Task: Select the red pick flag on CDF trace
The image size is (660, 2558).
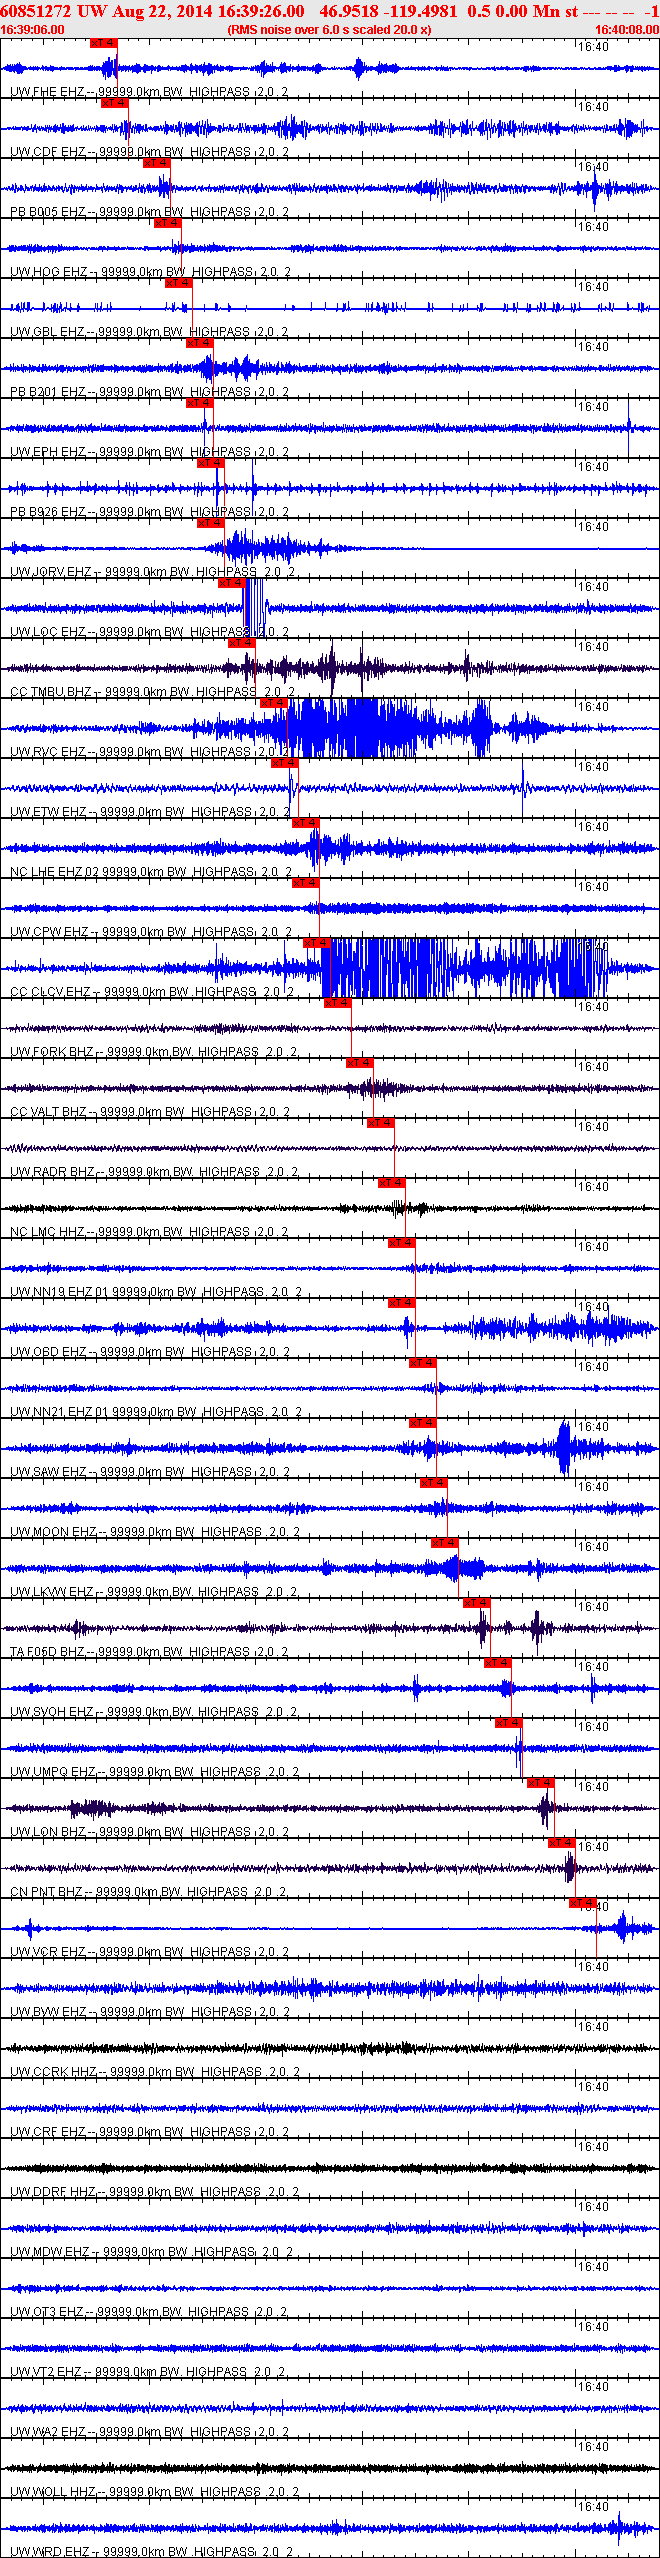Action: (114, 103)
